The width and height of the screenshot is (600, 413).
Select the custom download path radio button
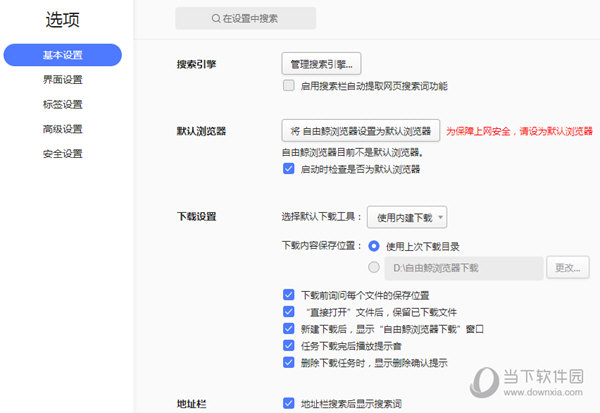click(374, 267)
